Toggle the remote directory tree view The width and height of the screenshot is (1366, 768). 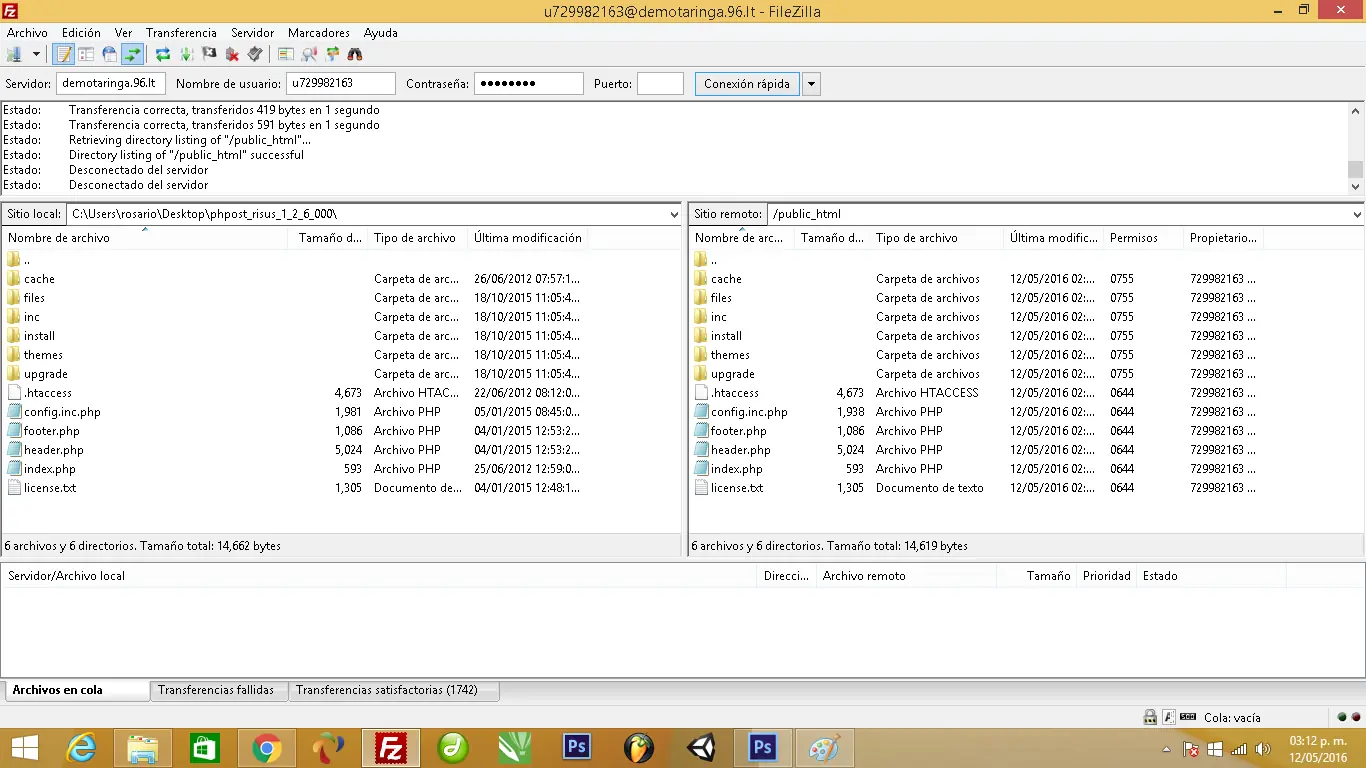[109, 54]
